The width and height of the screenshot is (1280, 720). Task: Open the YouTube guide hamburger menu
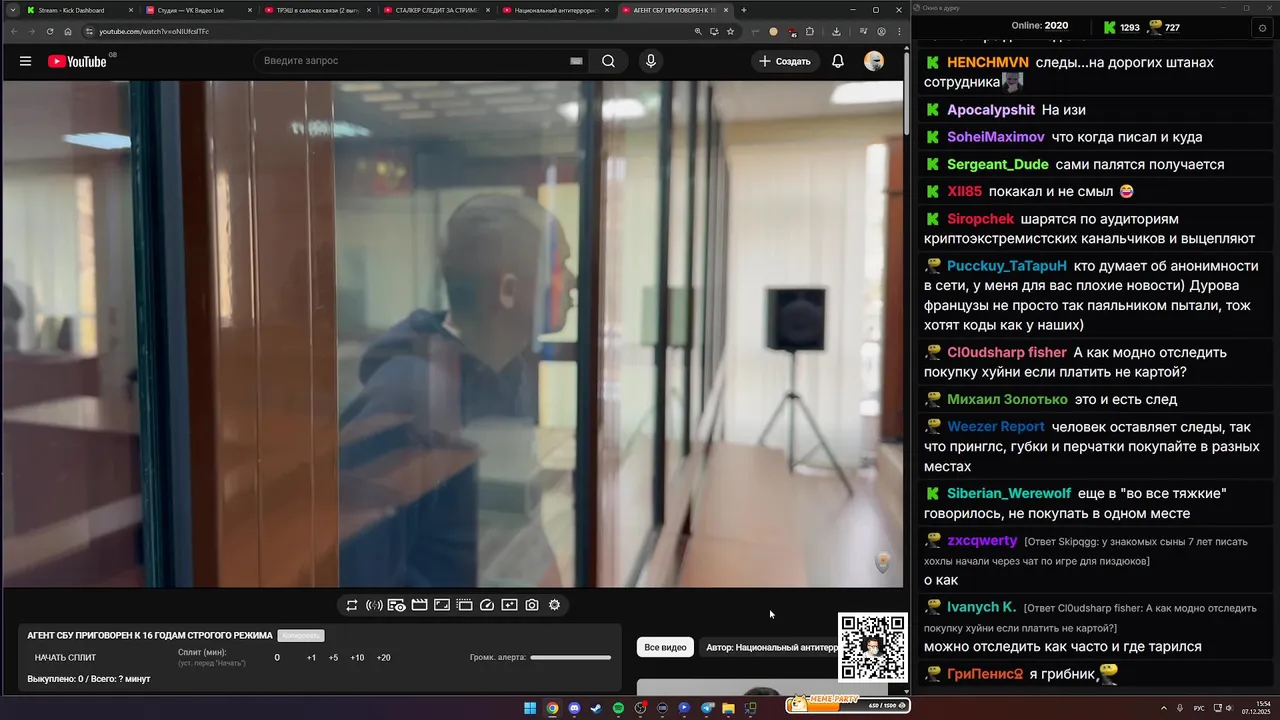pos(25,61)
